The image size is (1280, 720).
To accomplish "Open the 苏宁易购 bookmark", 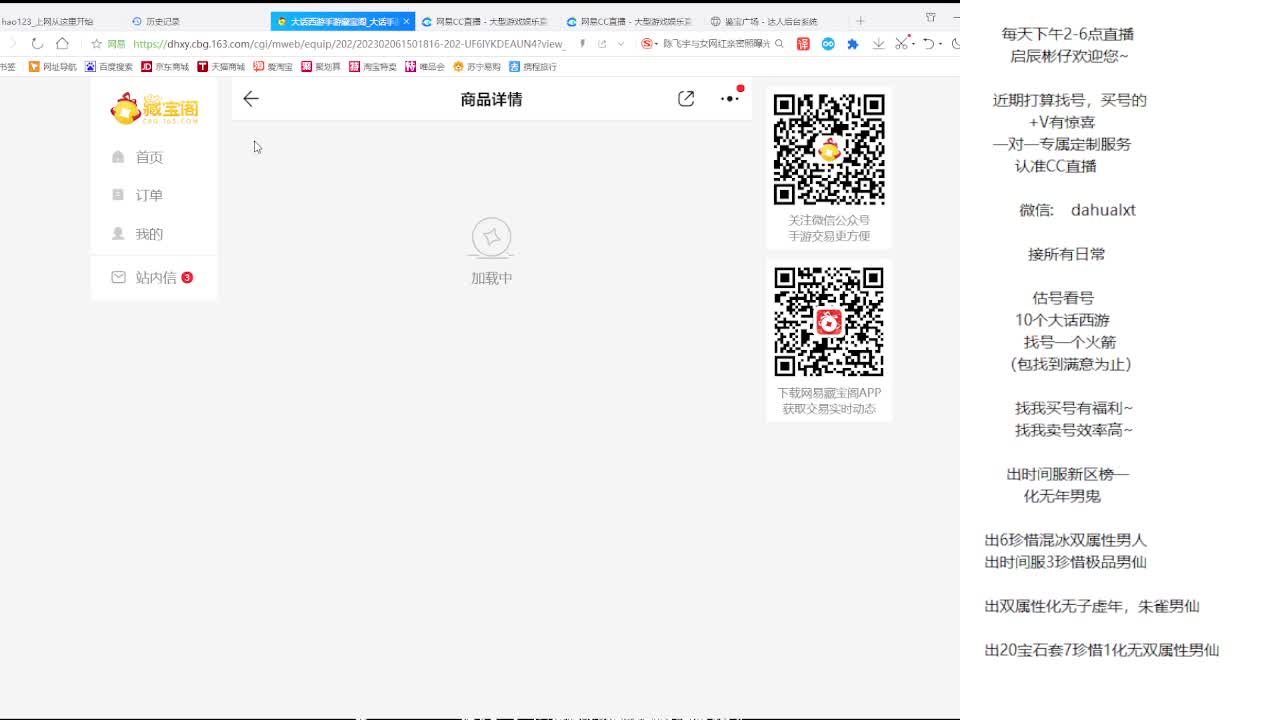I will point(477,67).
